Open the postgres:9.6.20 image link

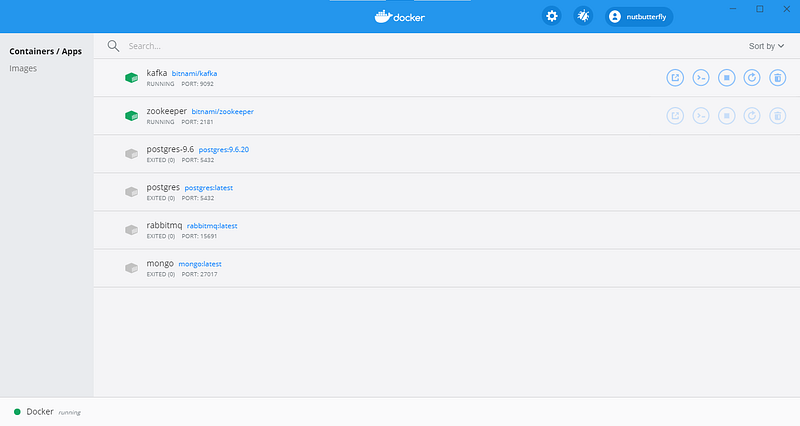(223, 149)
